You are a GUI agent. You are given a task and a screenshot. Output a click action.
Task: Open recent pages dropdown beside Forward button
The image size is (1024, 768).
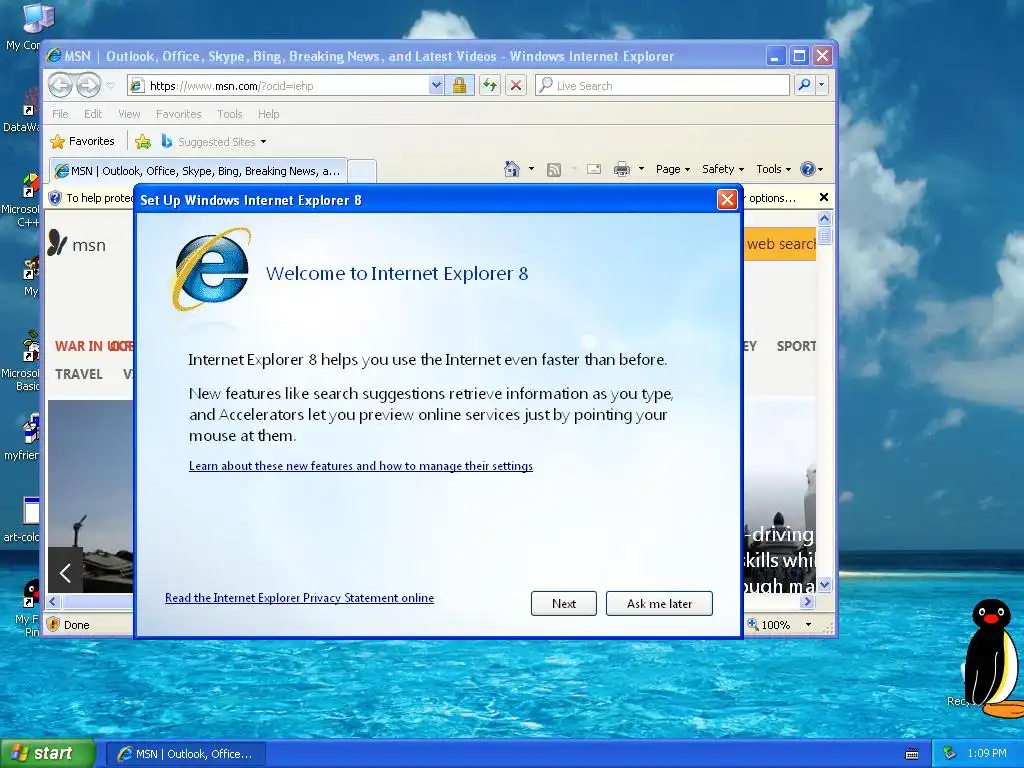[110, 86]
